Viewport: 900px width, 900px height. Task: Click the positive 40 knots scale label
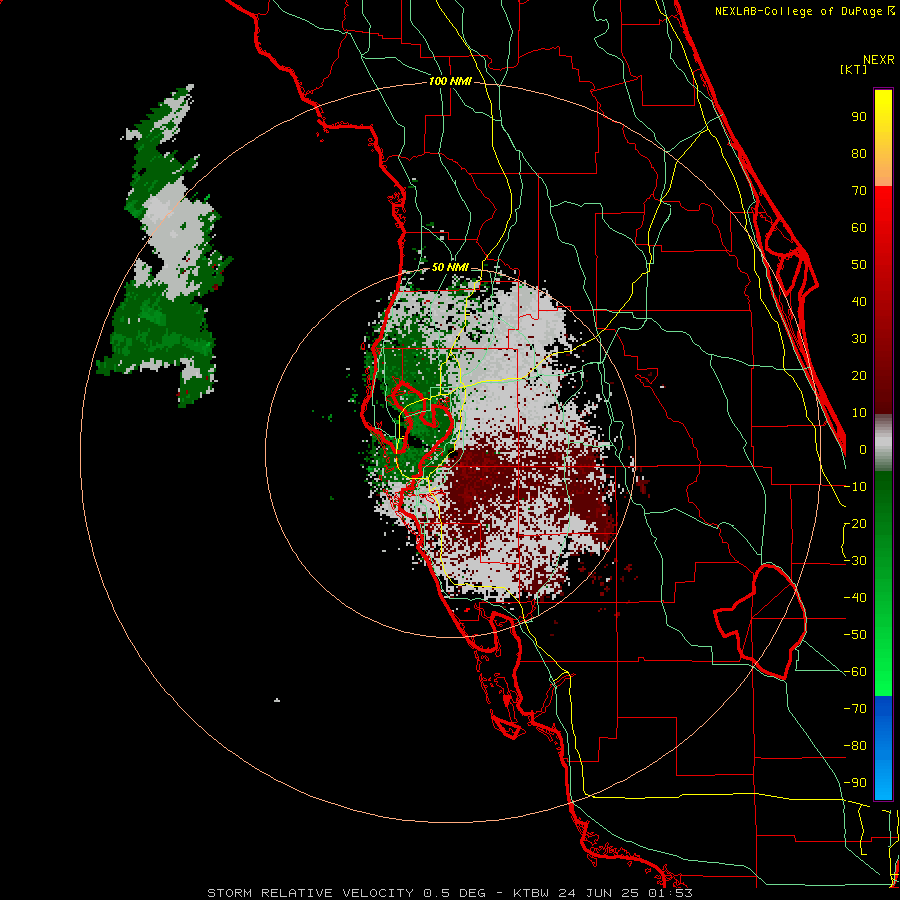859,302
